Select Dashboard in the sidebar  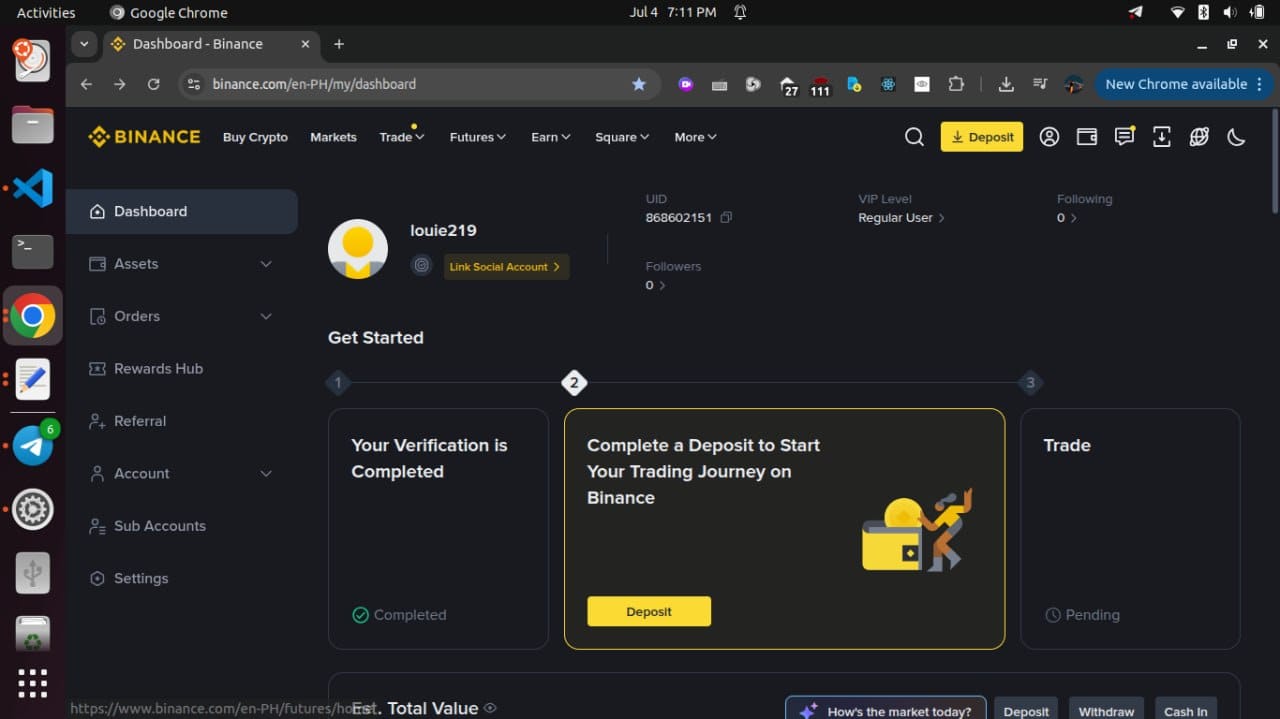(181, 211)
